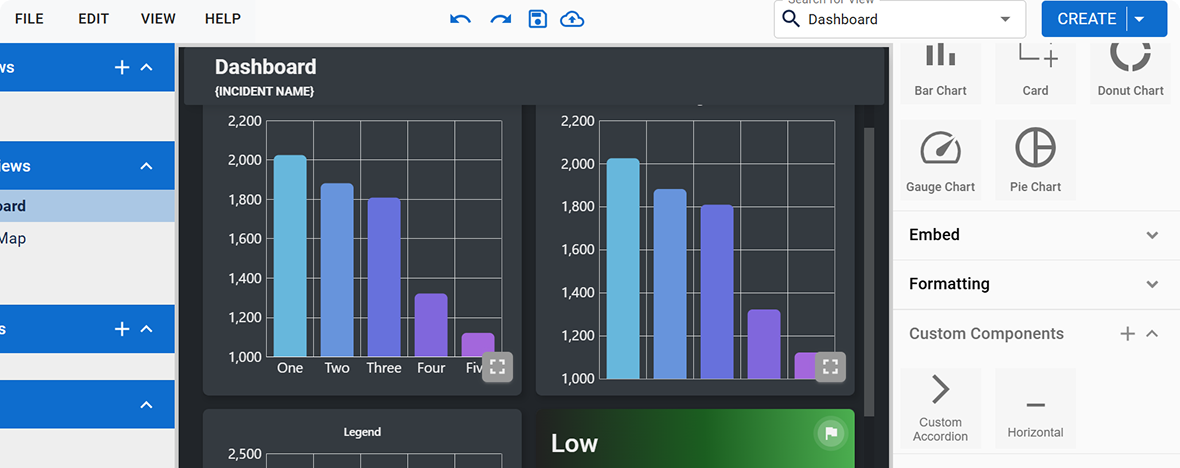Add the Horizontal custom component
The image size is (1180, 468).
(1035, 407)
